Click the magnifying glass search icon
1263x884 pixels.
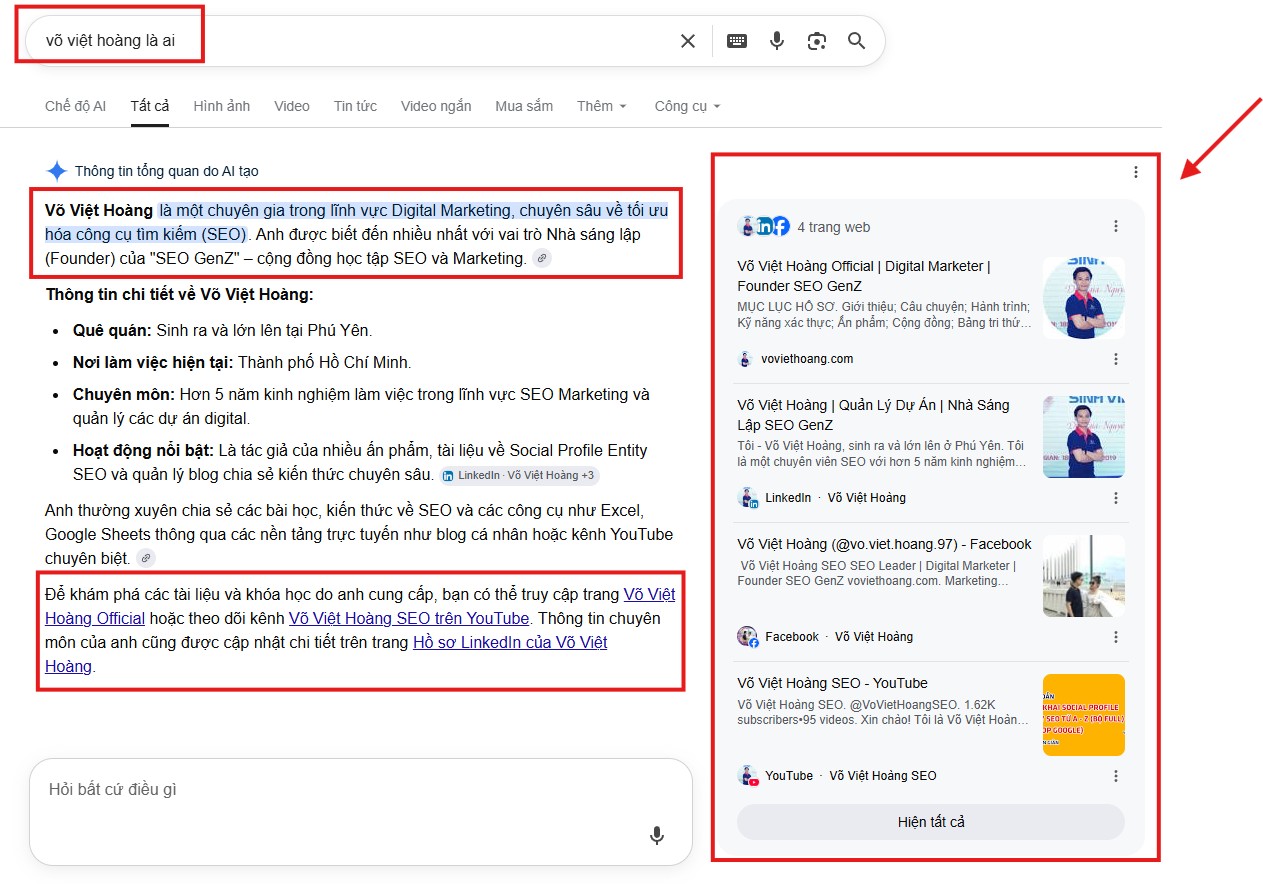pyautogui.click(x=856, y=41)
